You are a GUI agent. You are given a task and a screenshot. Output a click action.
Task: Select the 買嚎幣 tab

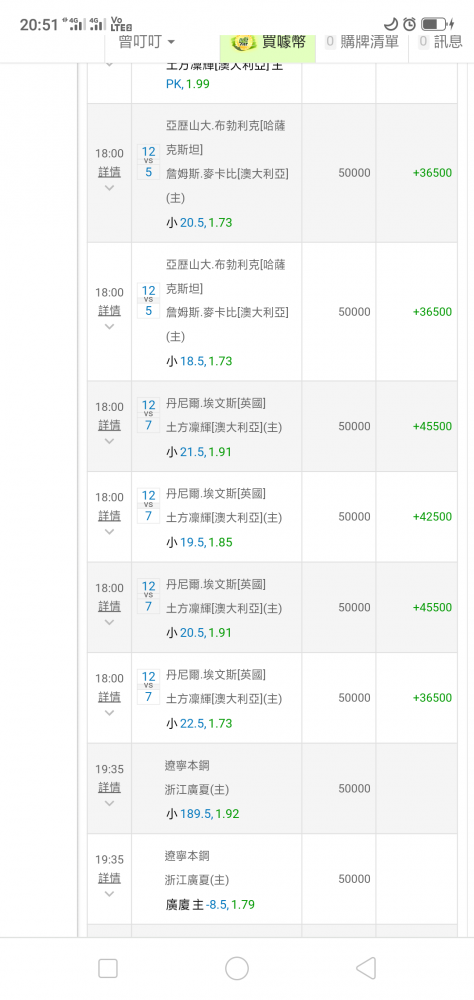tap(268, 43)
